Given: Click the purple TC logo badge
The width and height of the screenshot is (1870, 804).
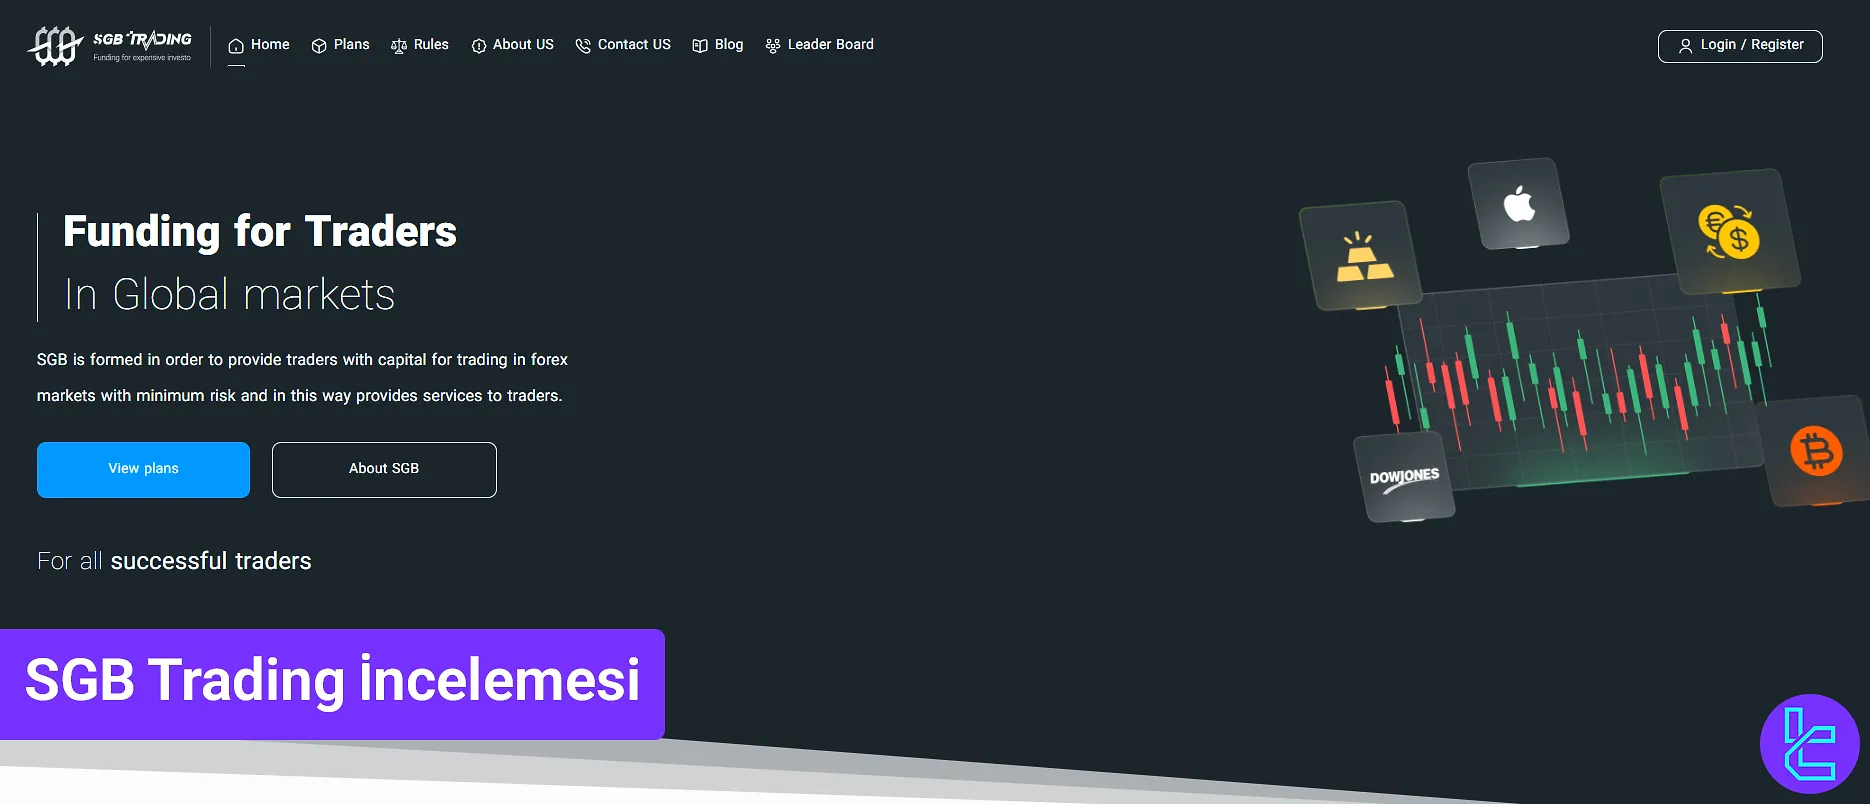Looking at the screenshot, I should tap(1809, 744).
